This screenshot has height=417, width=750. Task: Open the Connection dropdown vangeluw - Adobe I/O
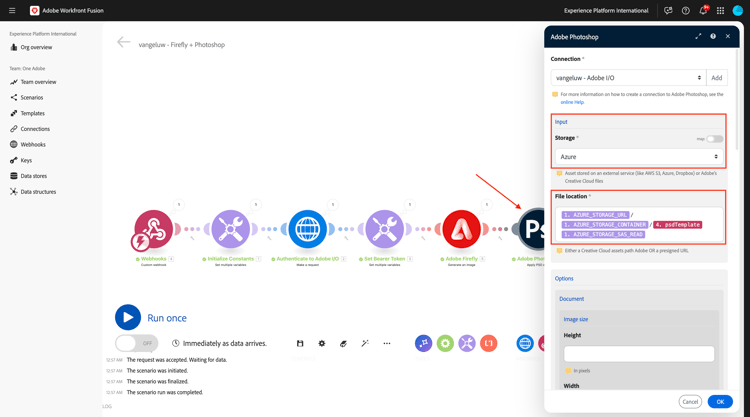click(628, 77)
